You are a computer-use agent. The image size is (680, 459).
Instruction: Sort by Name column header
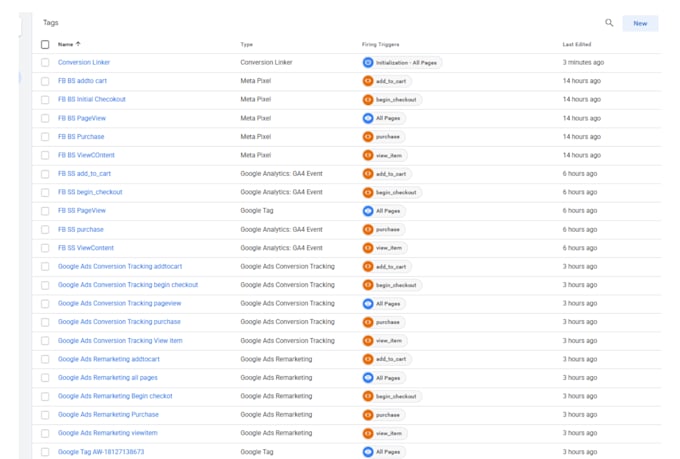(x=65, y=44)
